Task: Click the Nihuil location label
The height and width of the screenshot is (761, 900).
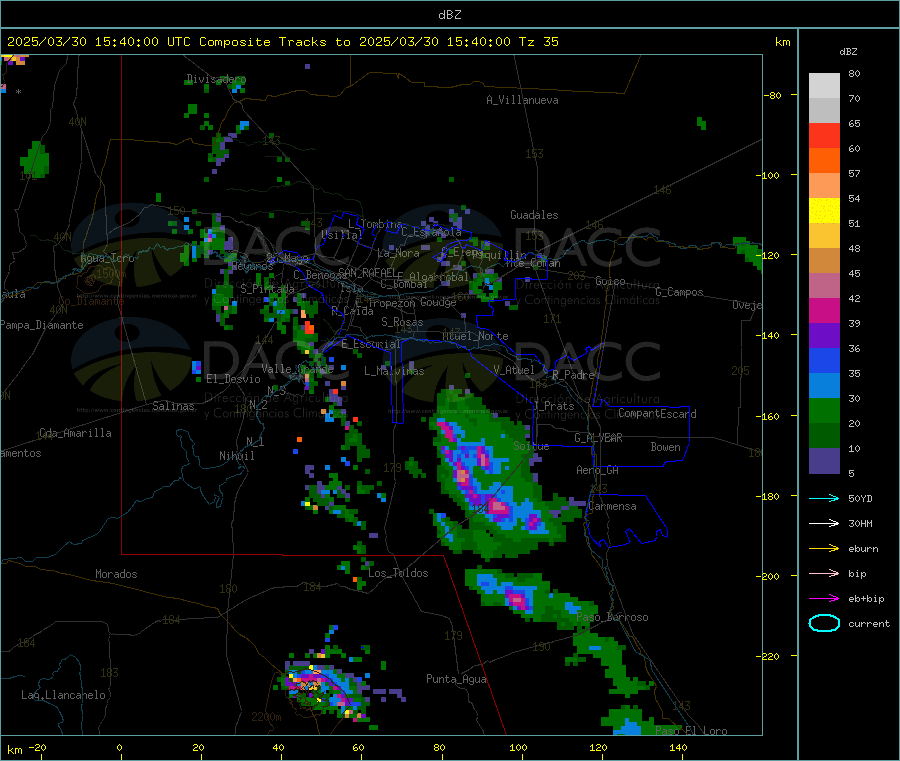Action: pyautogui.click(x=236, y=456)
